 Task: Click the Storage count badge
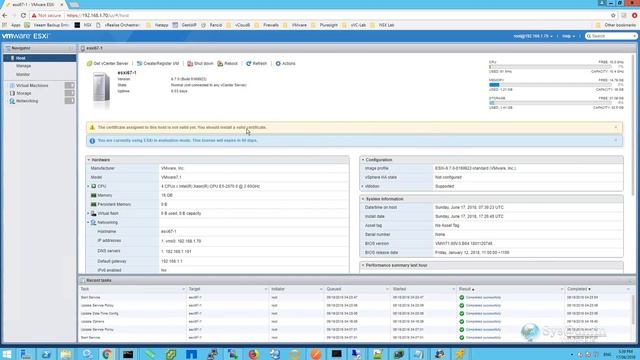click(x=69, y=93)
